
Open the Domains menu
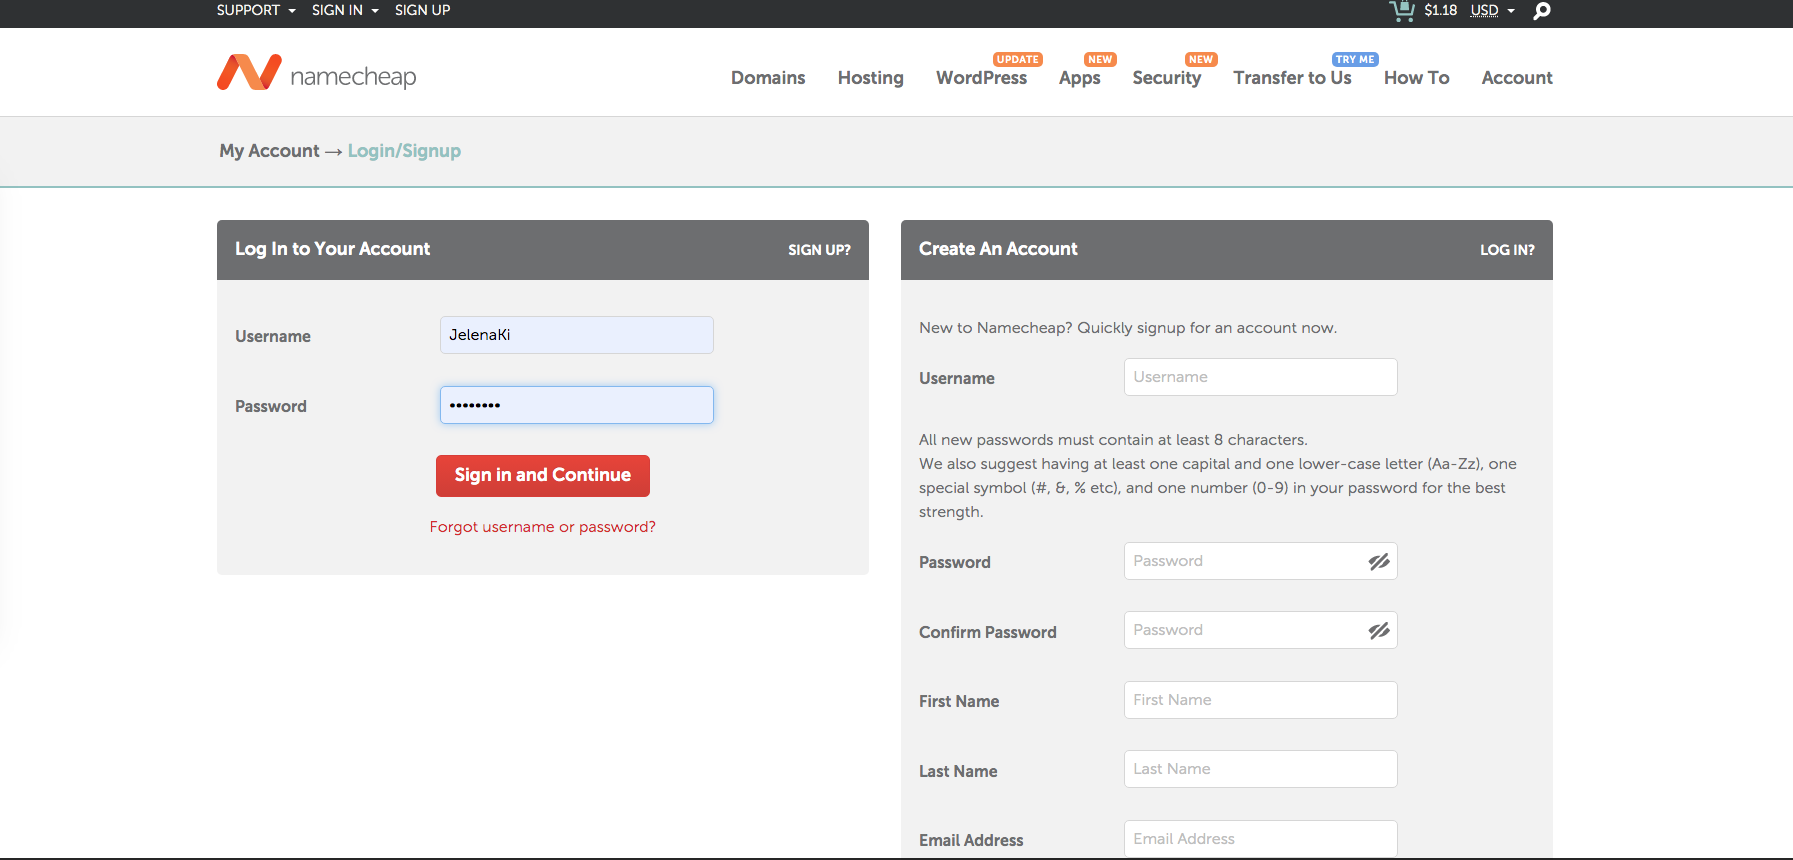pos(767,78)
